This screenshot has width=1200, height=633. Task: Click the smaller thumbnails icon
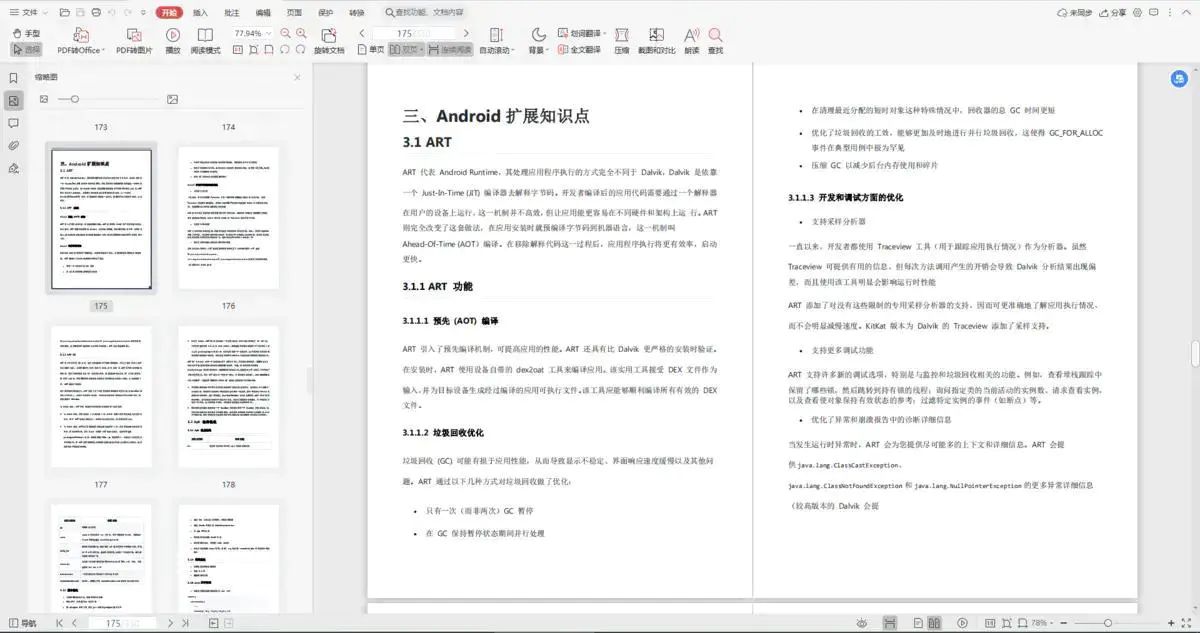point(44,99)
